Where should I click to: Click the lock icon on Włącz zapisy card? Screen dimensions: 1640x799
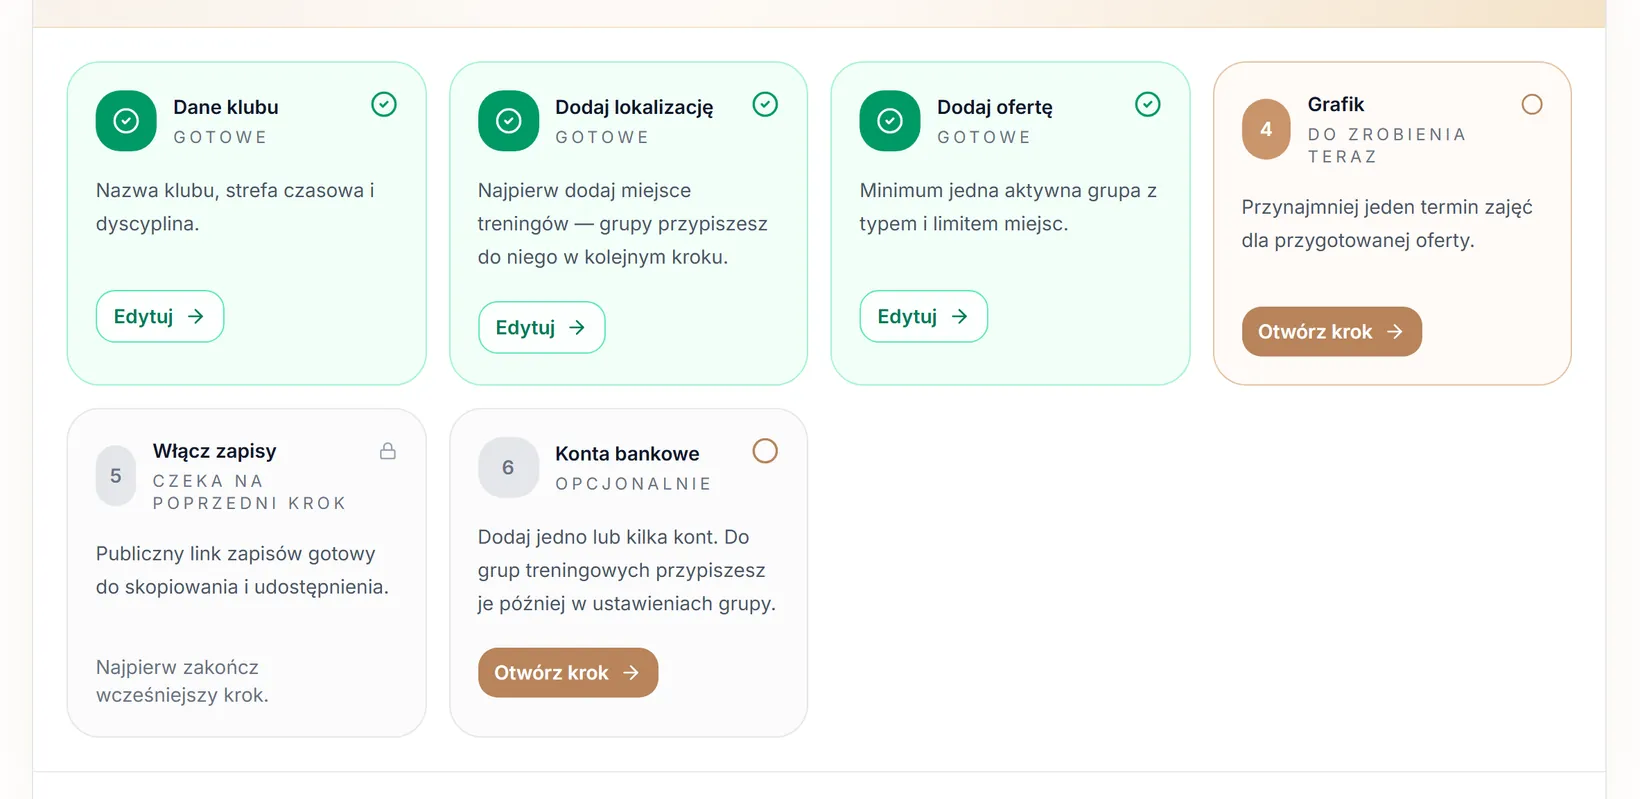(388, 451)
